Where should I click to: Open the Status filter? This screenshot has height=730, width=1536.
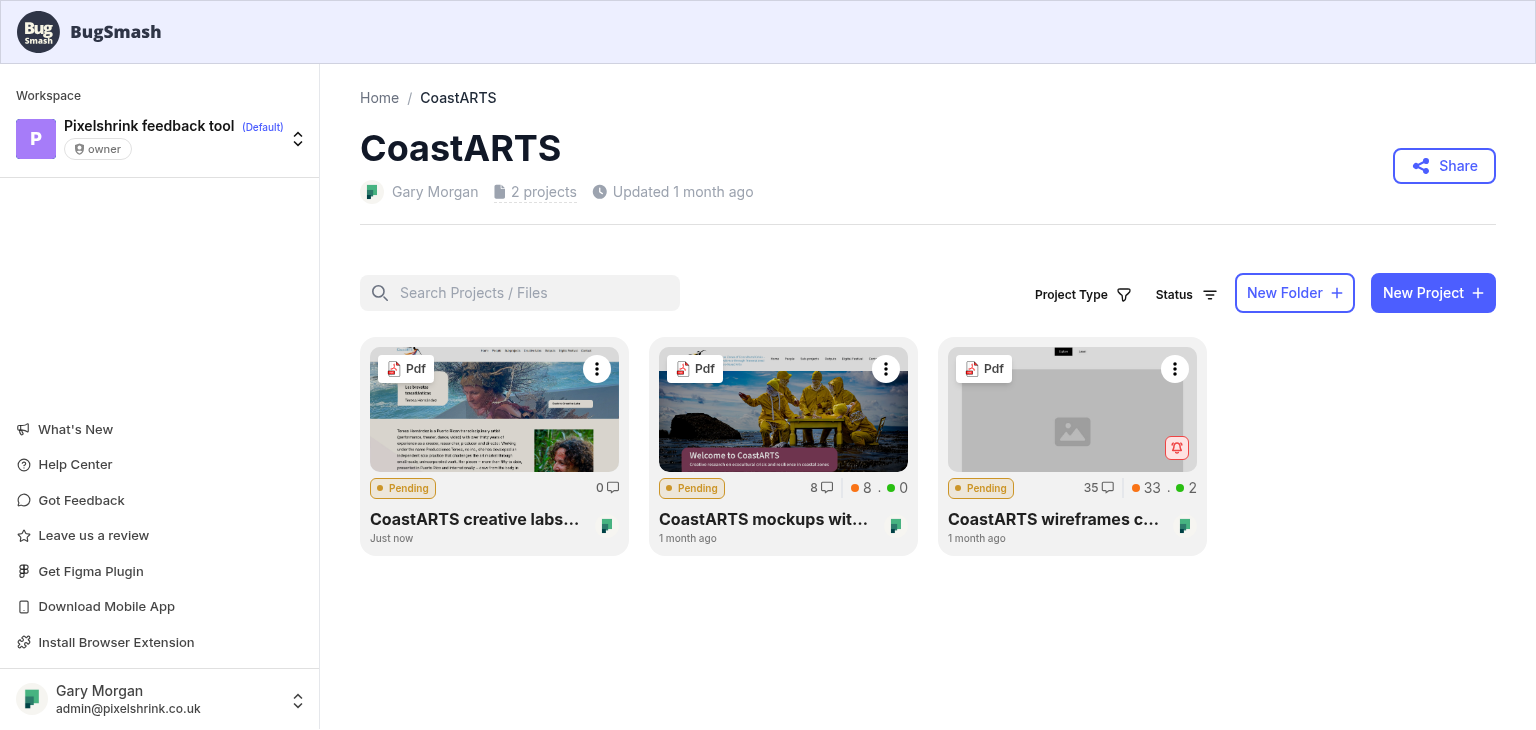click(x=1186, y=295)
